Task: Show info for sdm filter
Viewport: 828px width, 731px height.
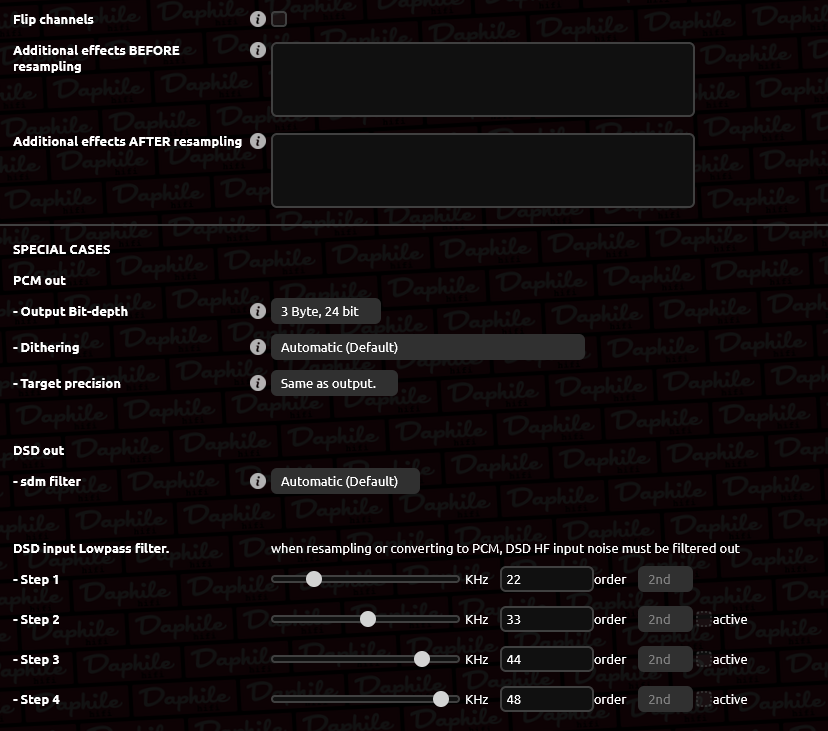Action: [x=258, y=481]
